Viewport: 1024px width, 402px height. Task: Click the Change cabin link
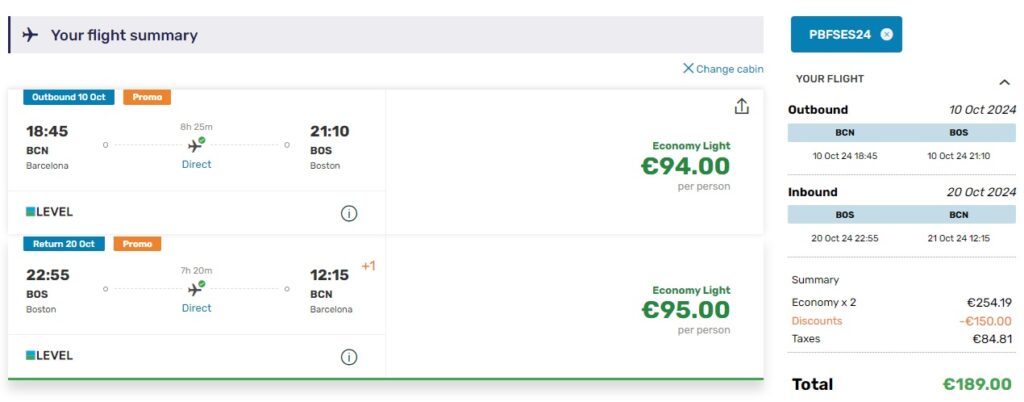723,69
